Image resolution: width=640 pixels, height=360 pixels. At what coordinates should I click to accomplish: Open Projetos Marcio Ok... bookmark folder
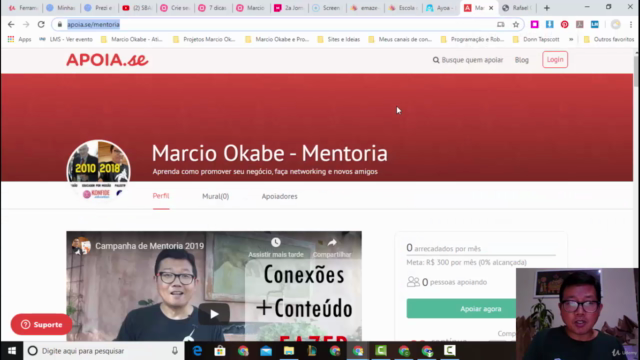click(x=204, y=39)
